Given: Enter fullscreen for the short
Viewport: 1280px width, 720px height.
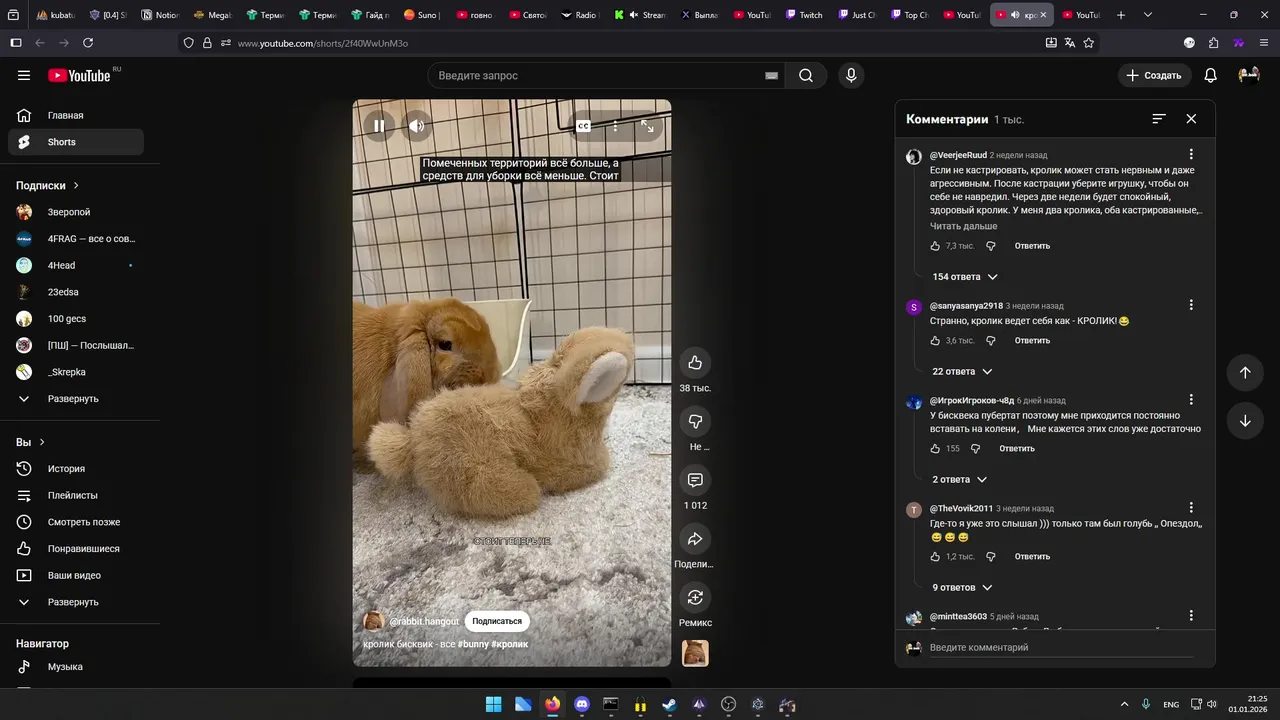Looking at the screenshot, I should 647,126.
